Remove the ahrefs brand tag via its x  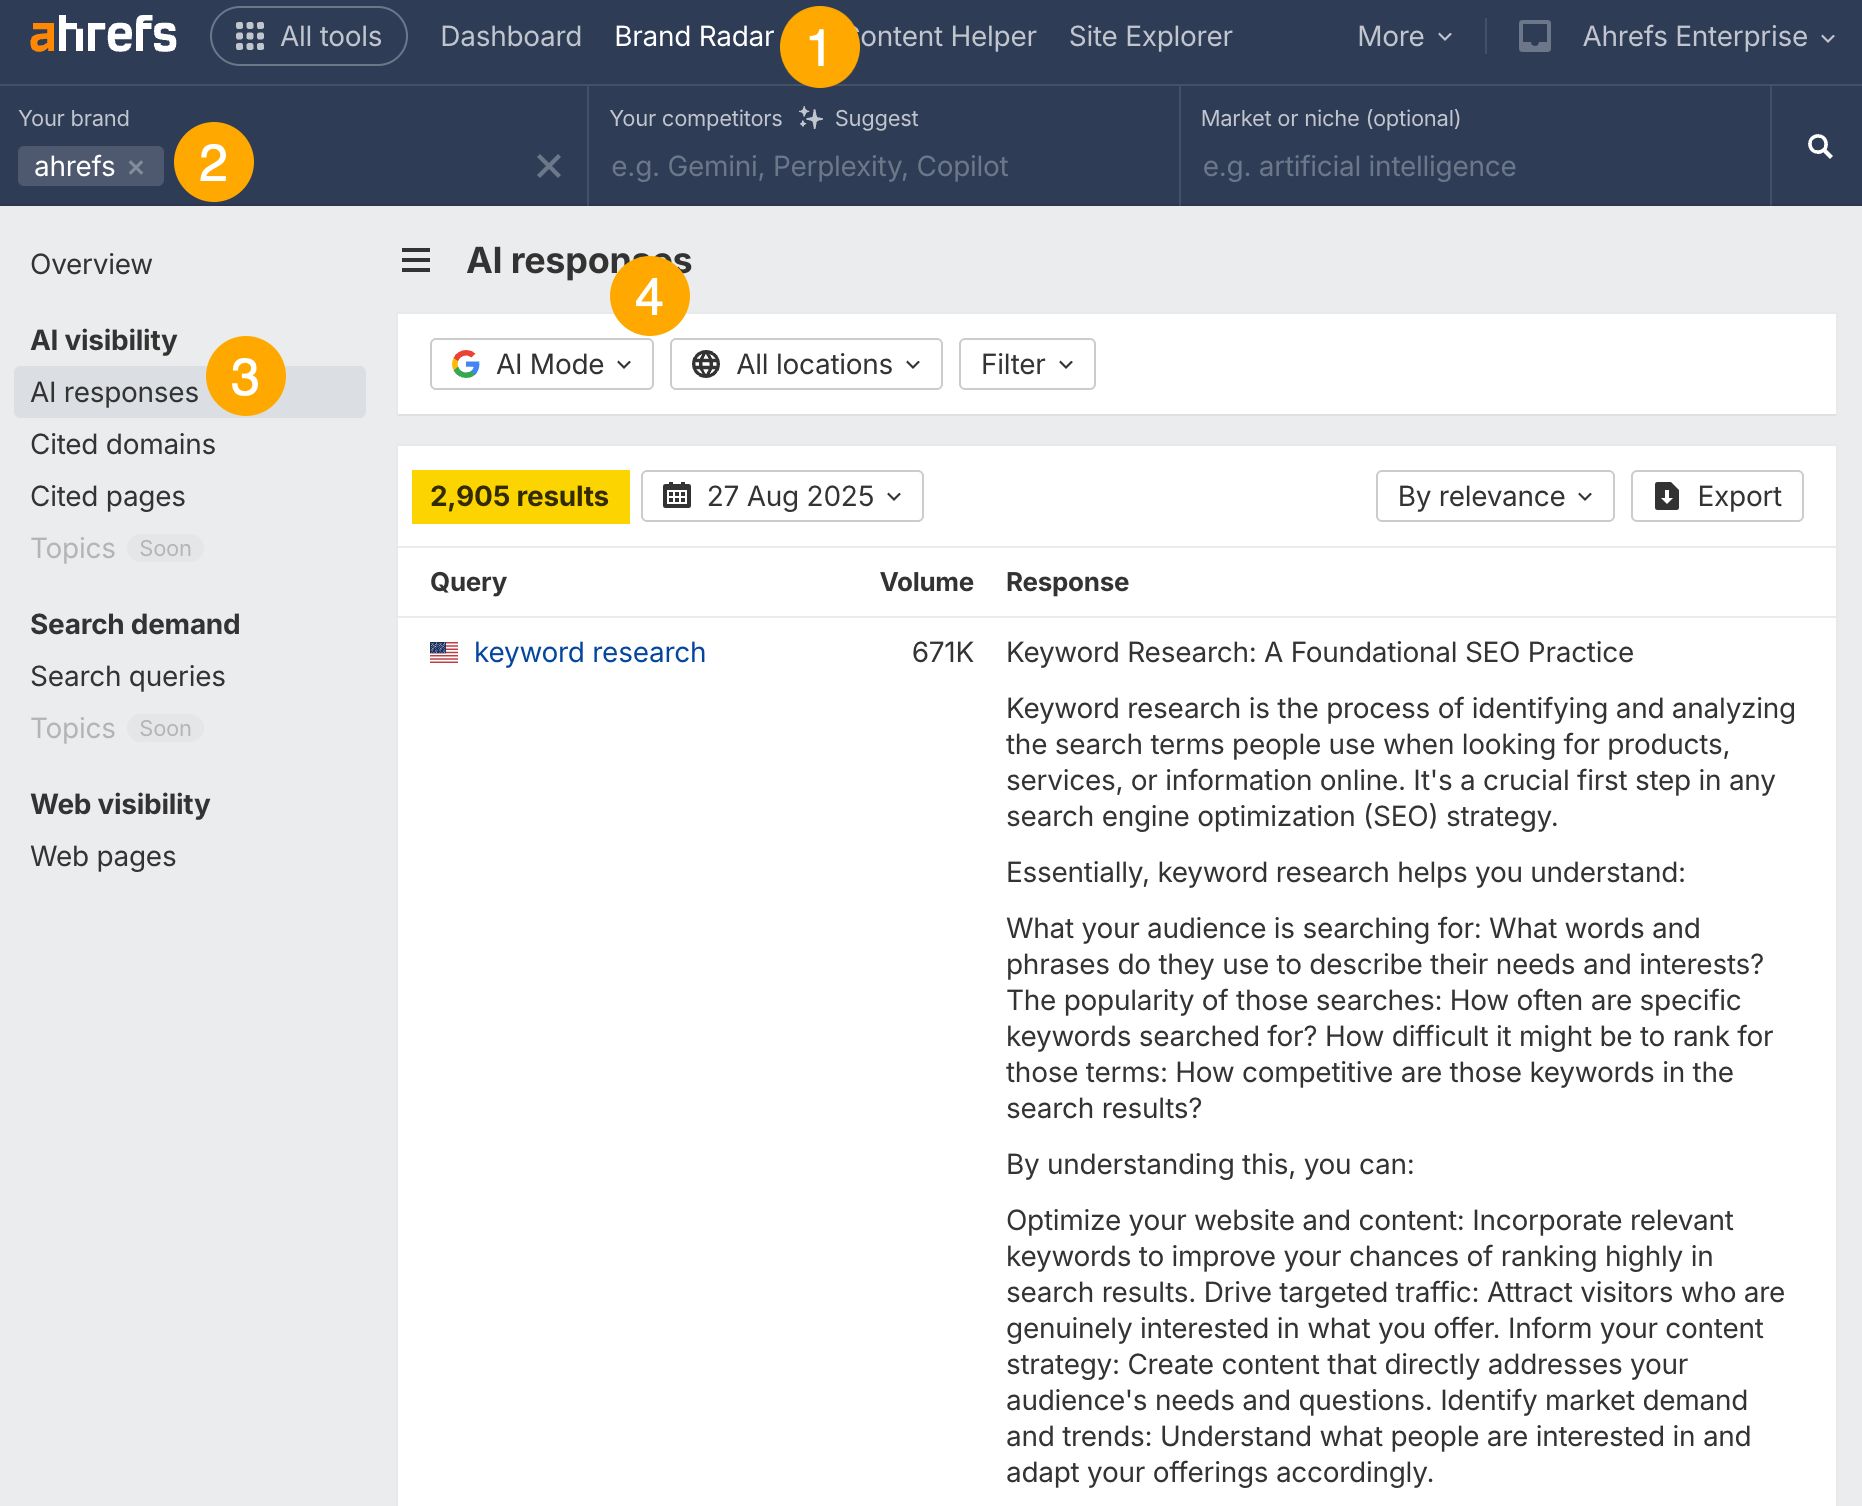[x=138, y=166]
